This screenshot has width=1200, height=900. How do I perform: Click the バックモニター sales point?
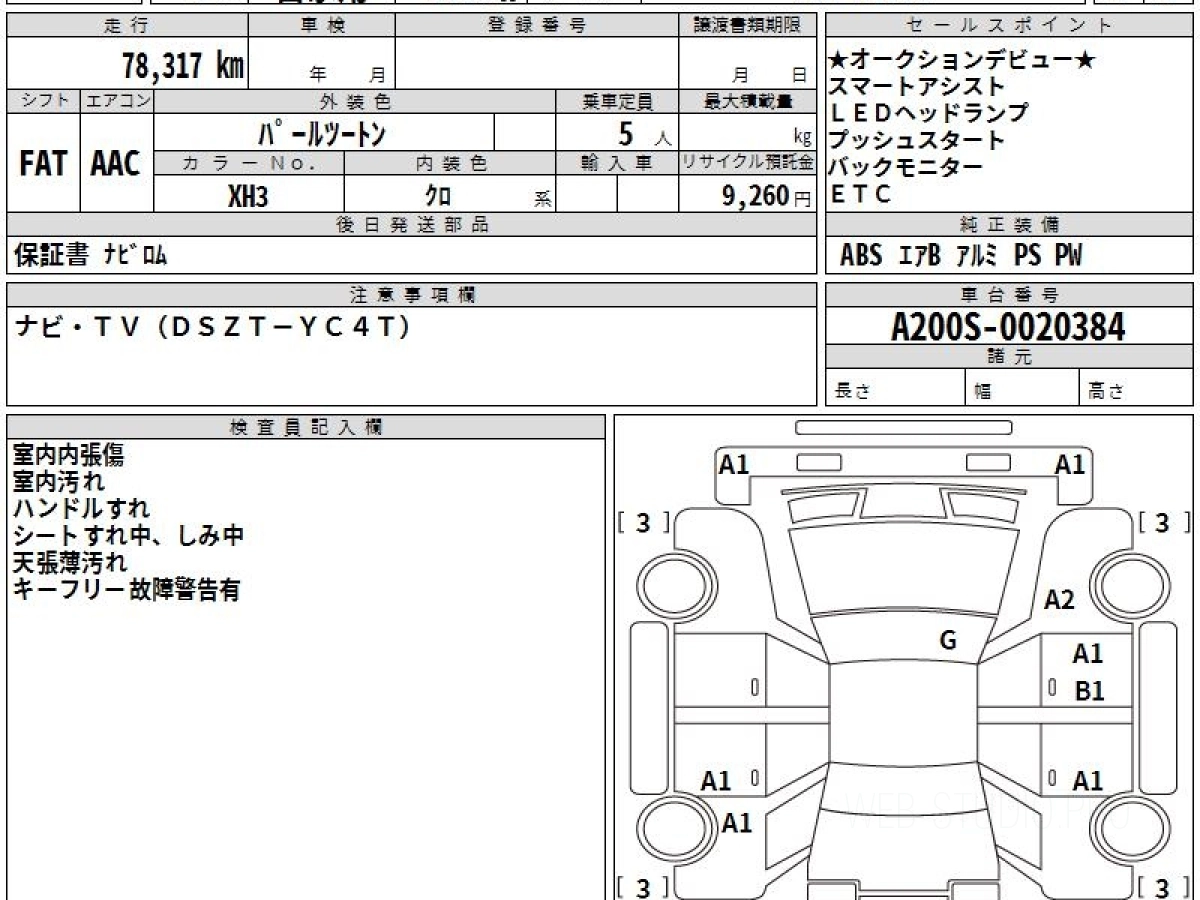click(x=906, y=168)
